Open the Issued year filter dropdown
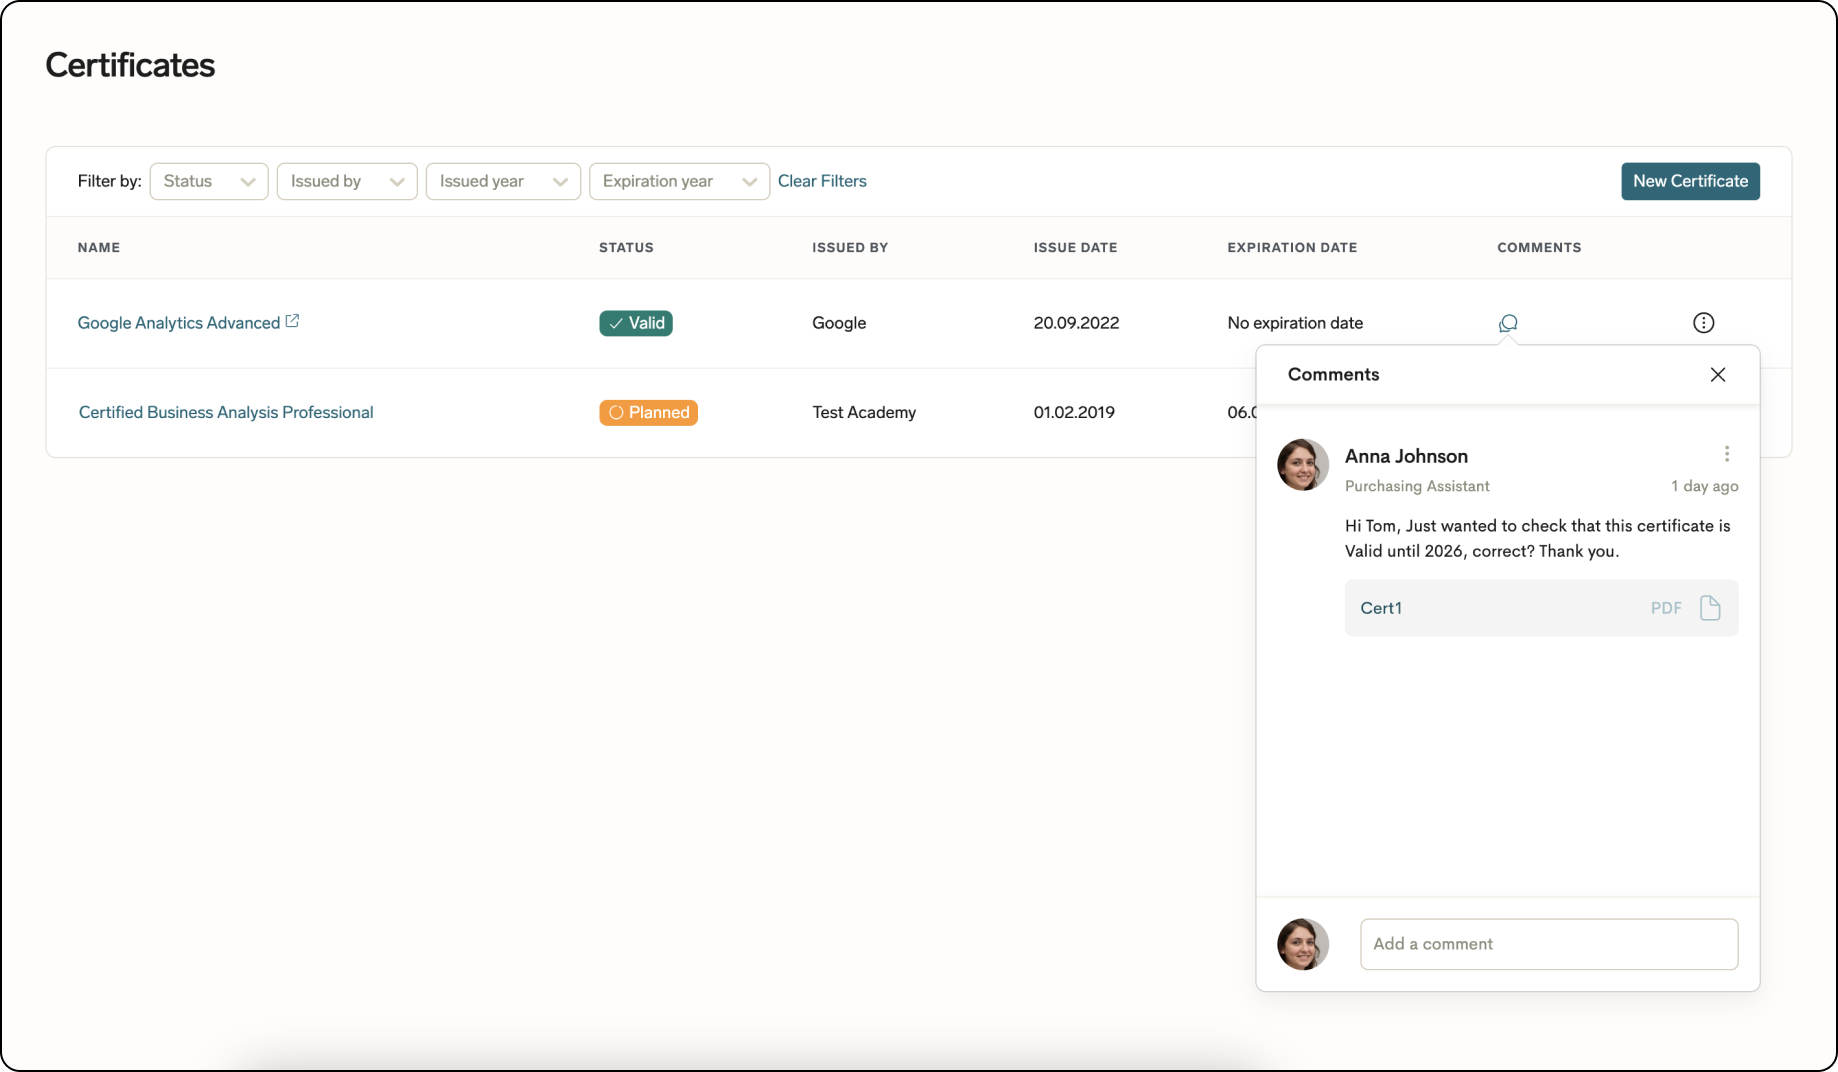The width and height of the screenshot is (1838, 1072). click(503, 181)
